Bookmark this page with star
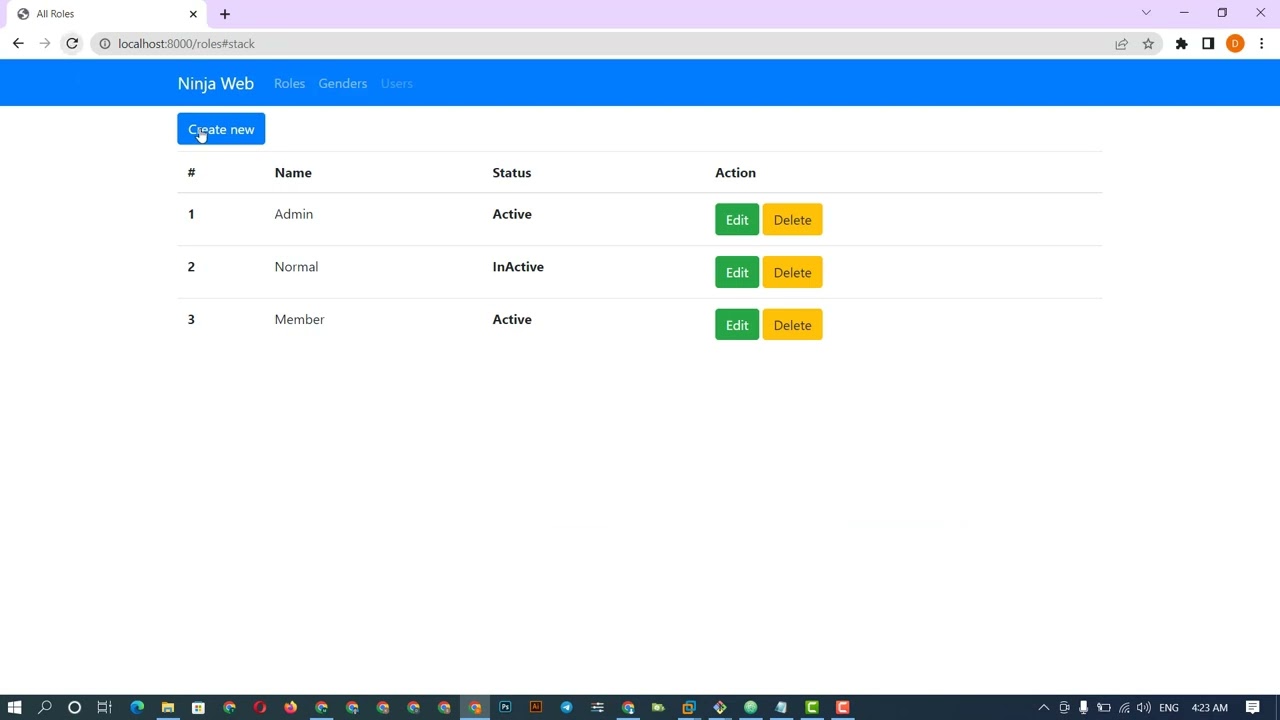1280x720 pixels. (1148, 44)
